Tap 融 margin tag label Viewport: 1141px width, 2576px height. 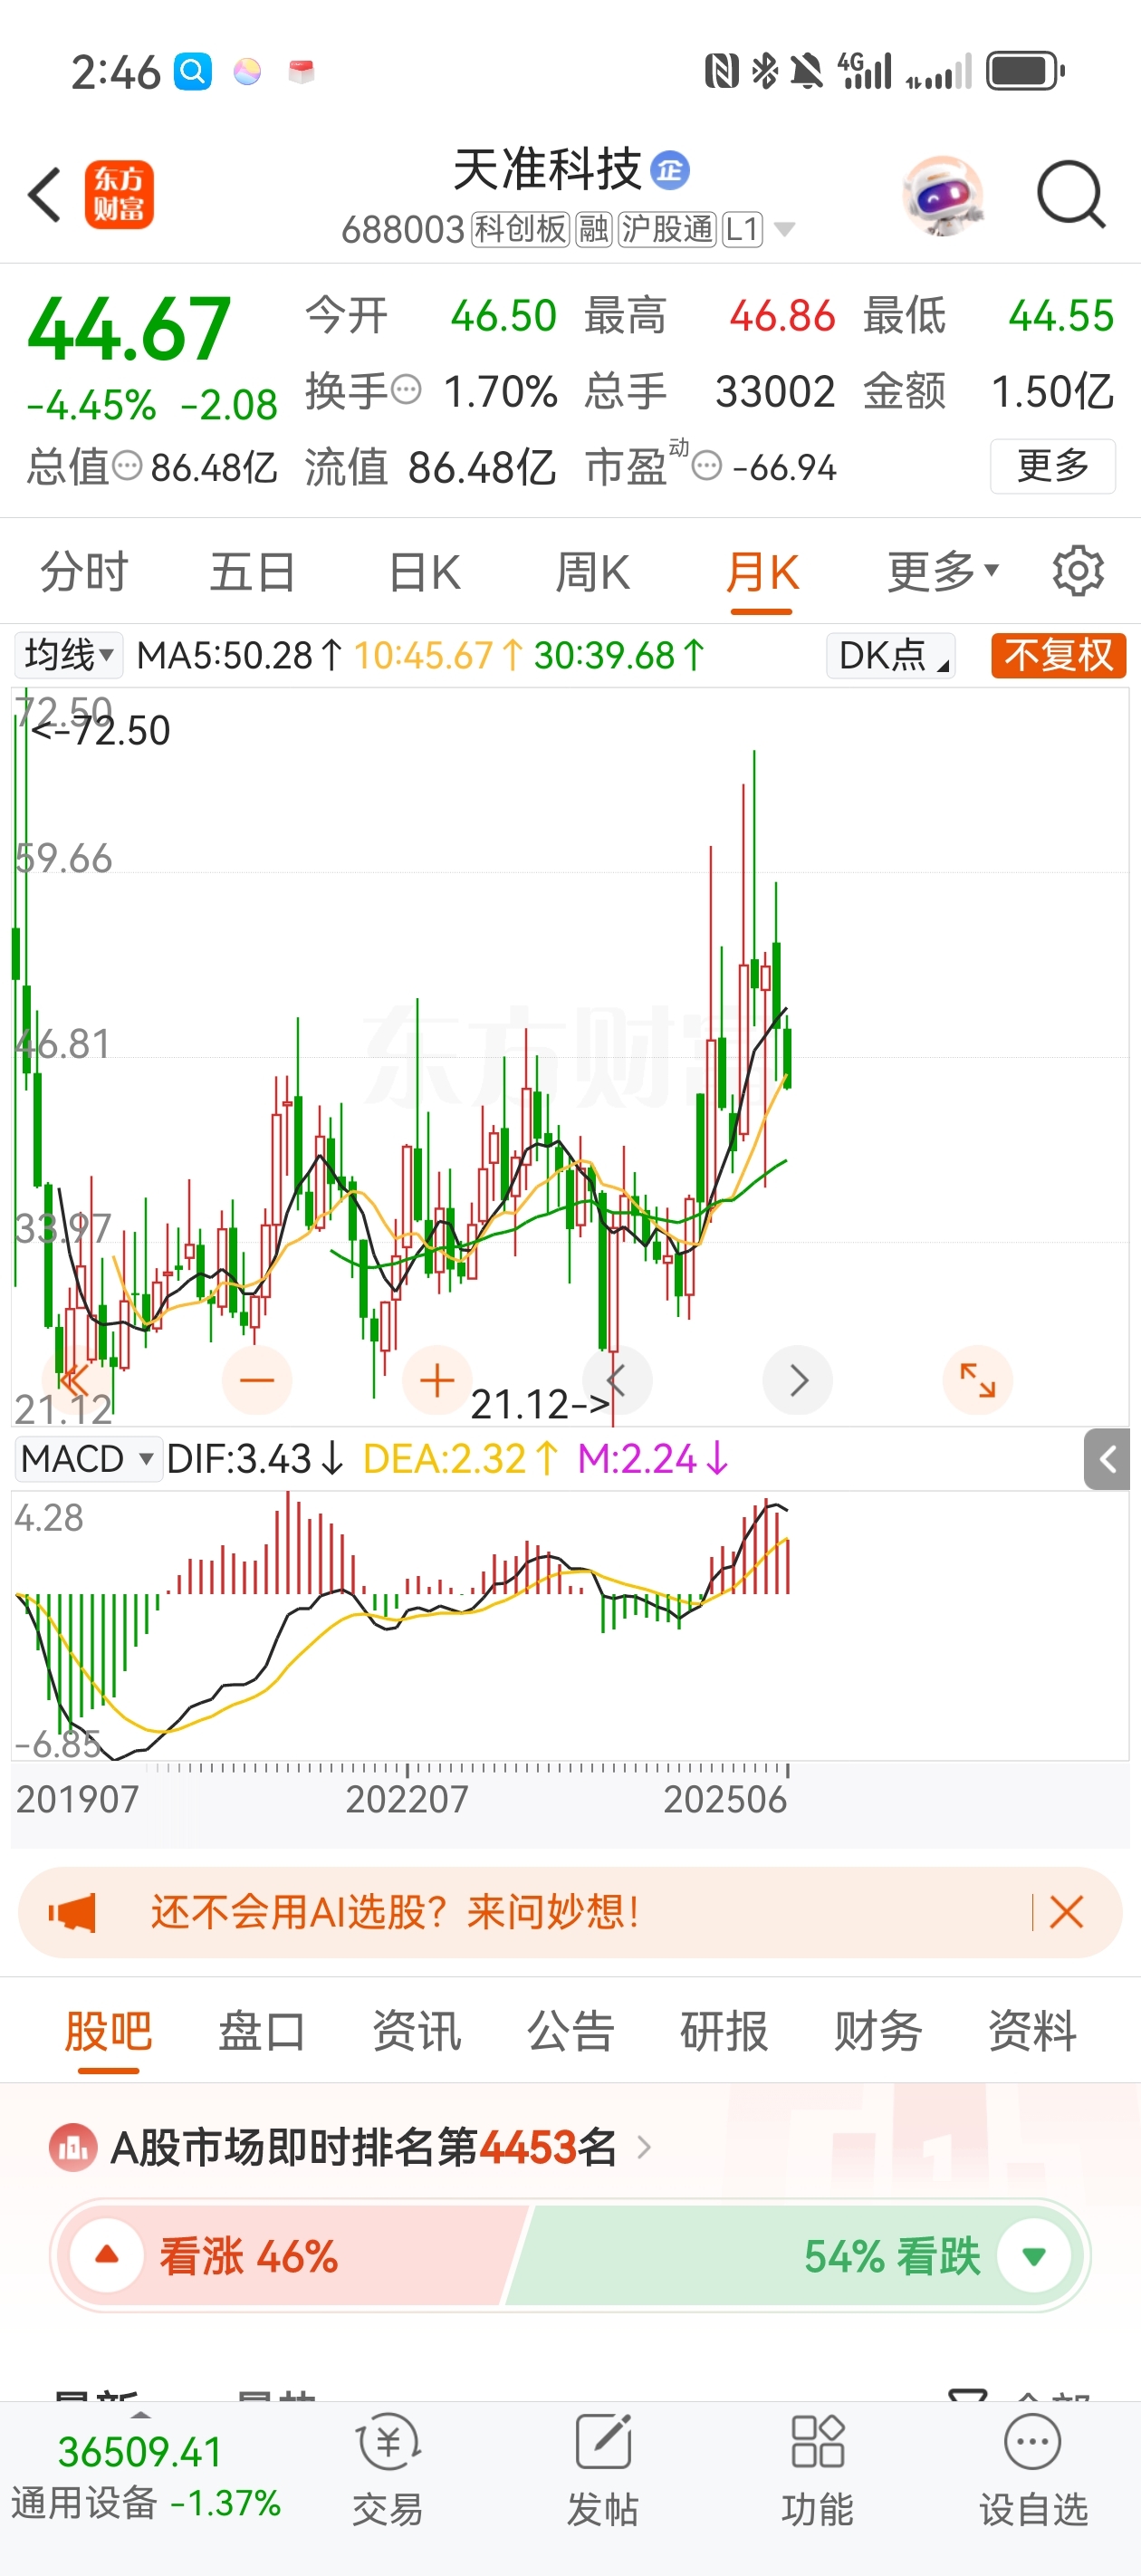point(594,230)
